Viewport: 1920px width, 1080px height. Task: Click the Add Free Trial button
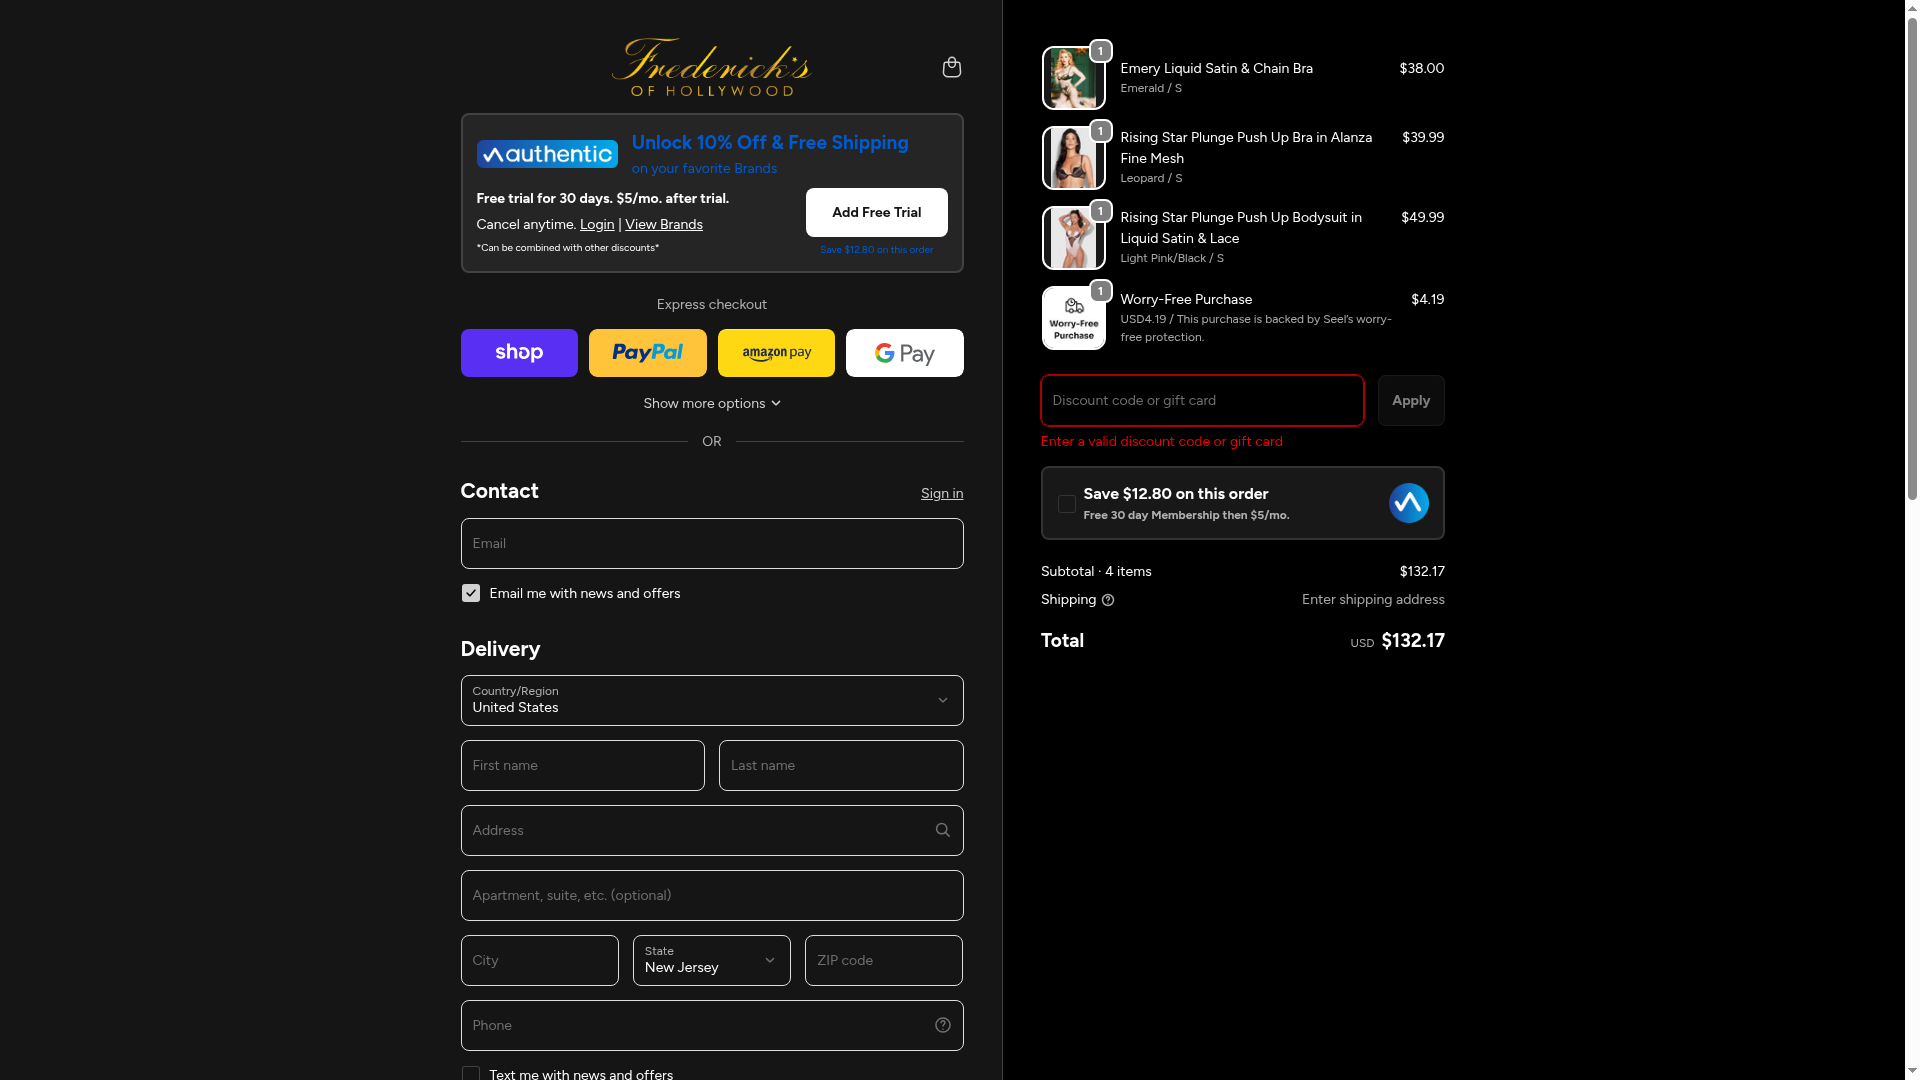coord(876,212)
